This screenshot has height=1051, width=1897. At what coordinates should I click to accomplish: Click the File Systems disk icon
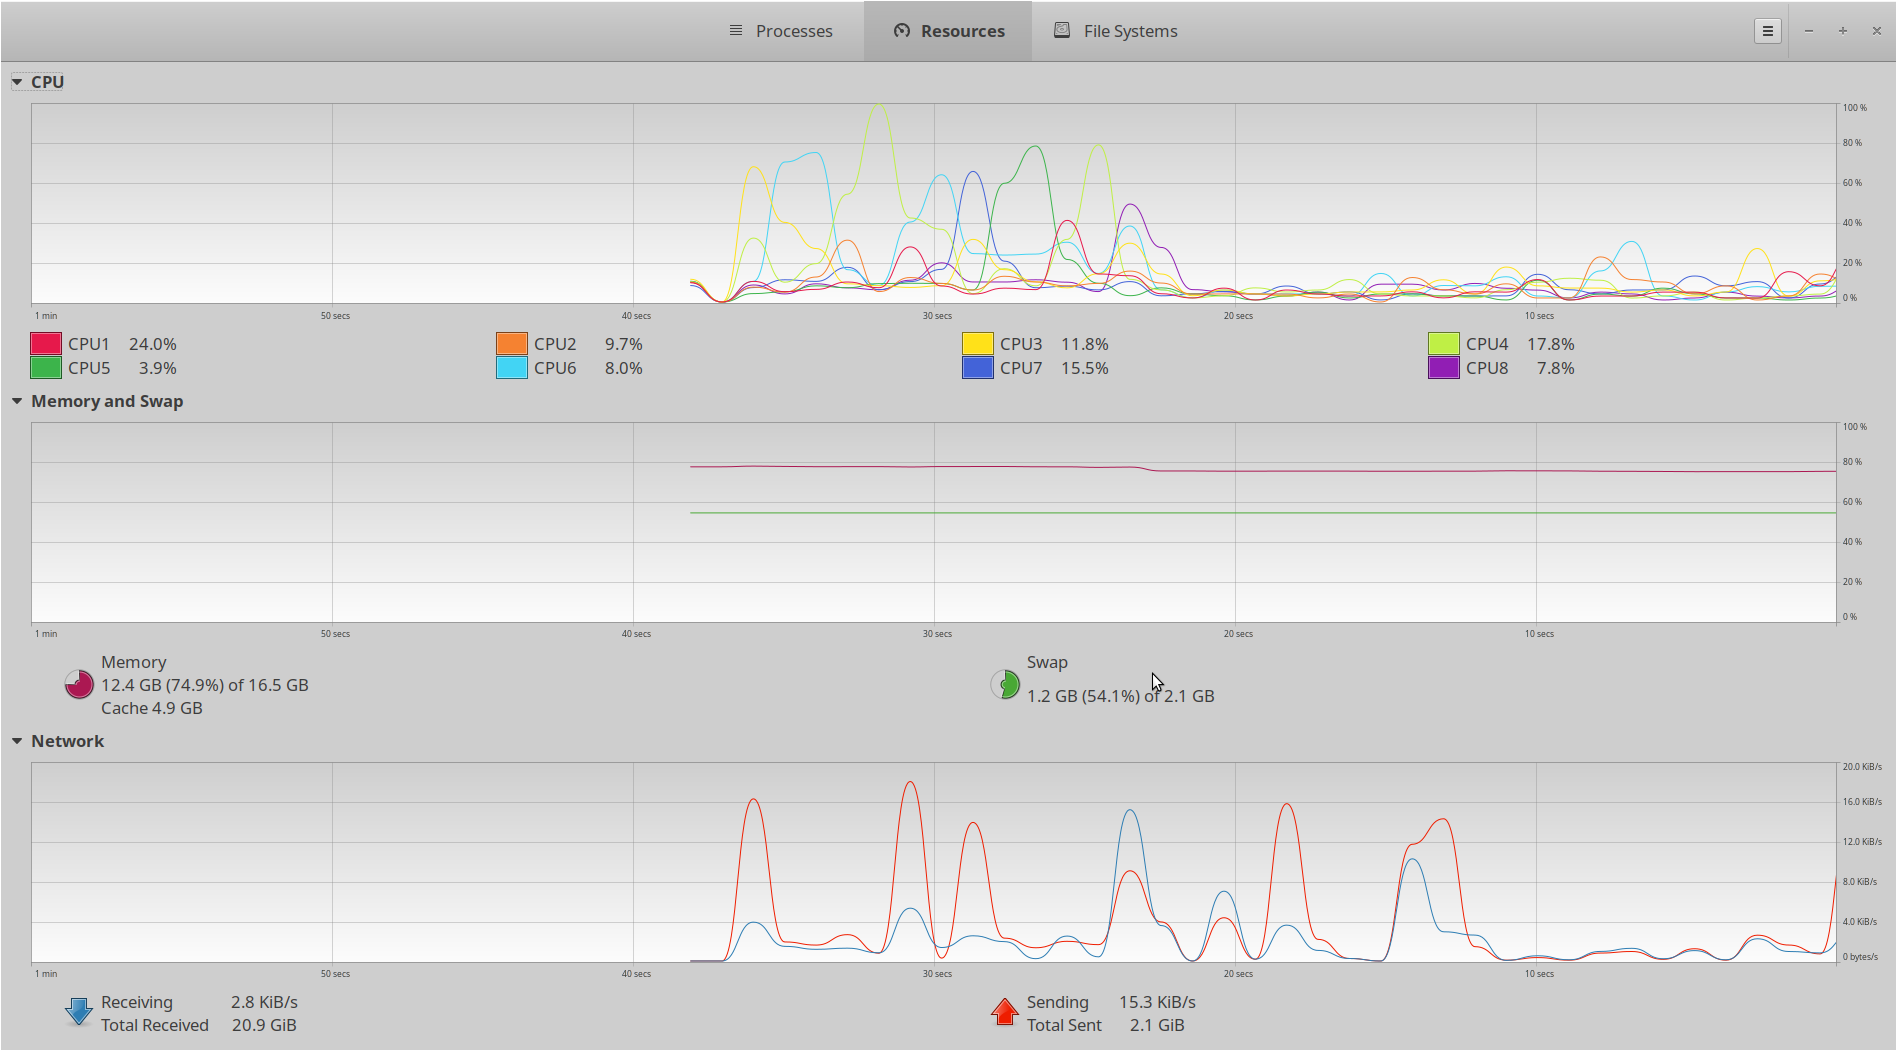1060,30
